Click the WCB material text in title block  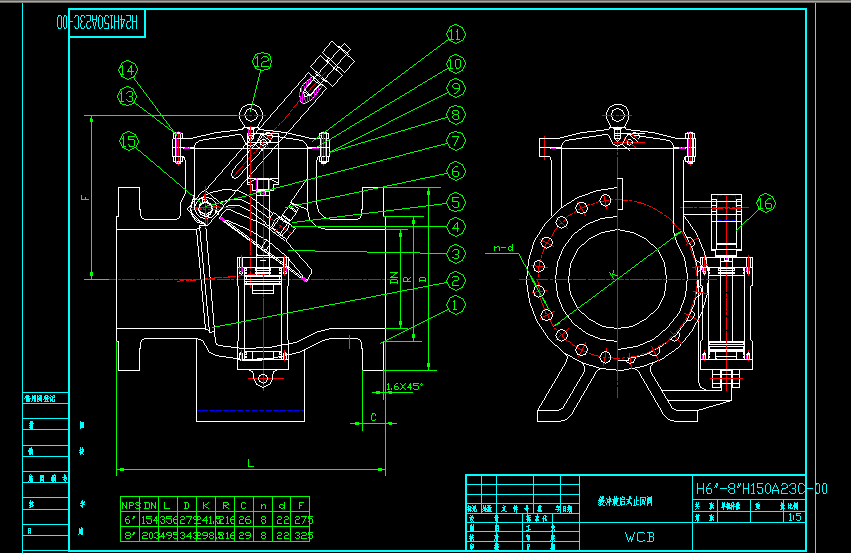click(639, 537)
